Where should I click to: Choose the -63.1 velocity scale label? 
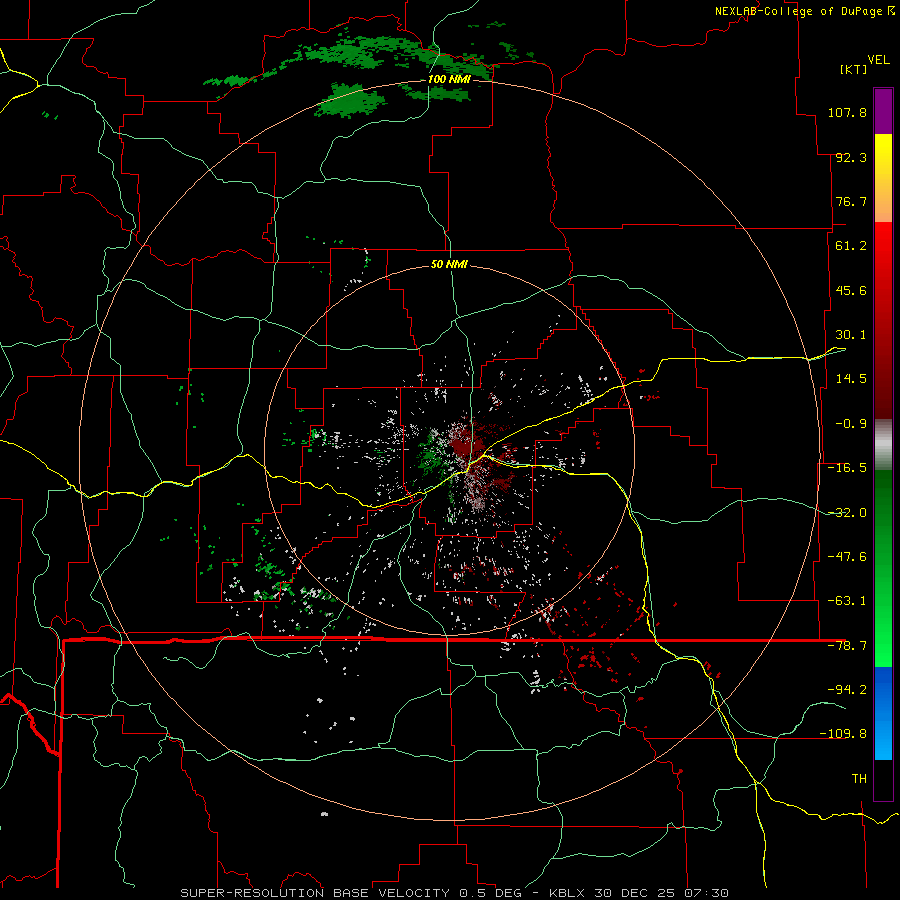(x=847, y=601)
